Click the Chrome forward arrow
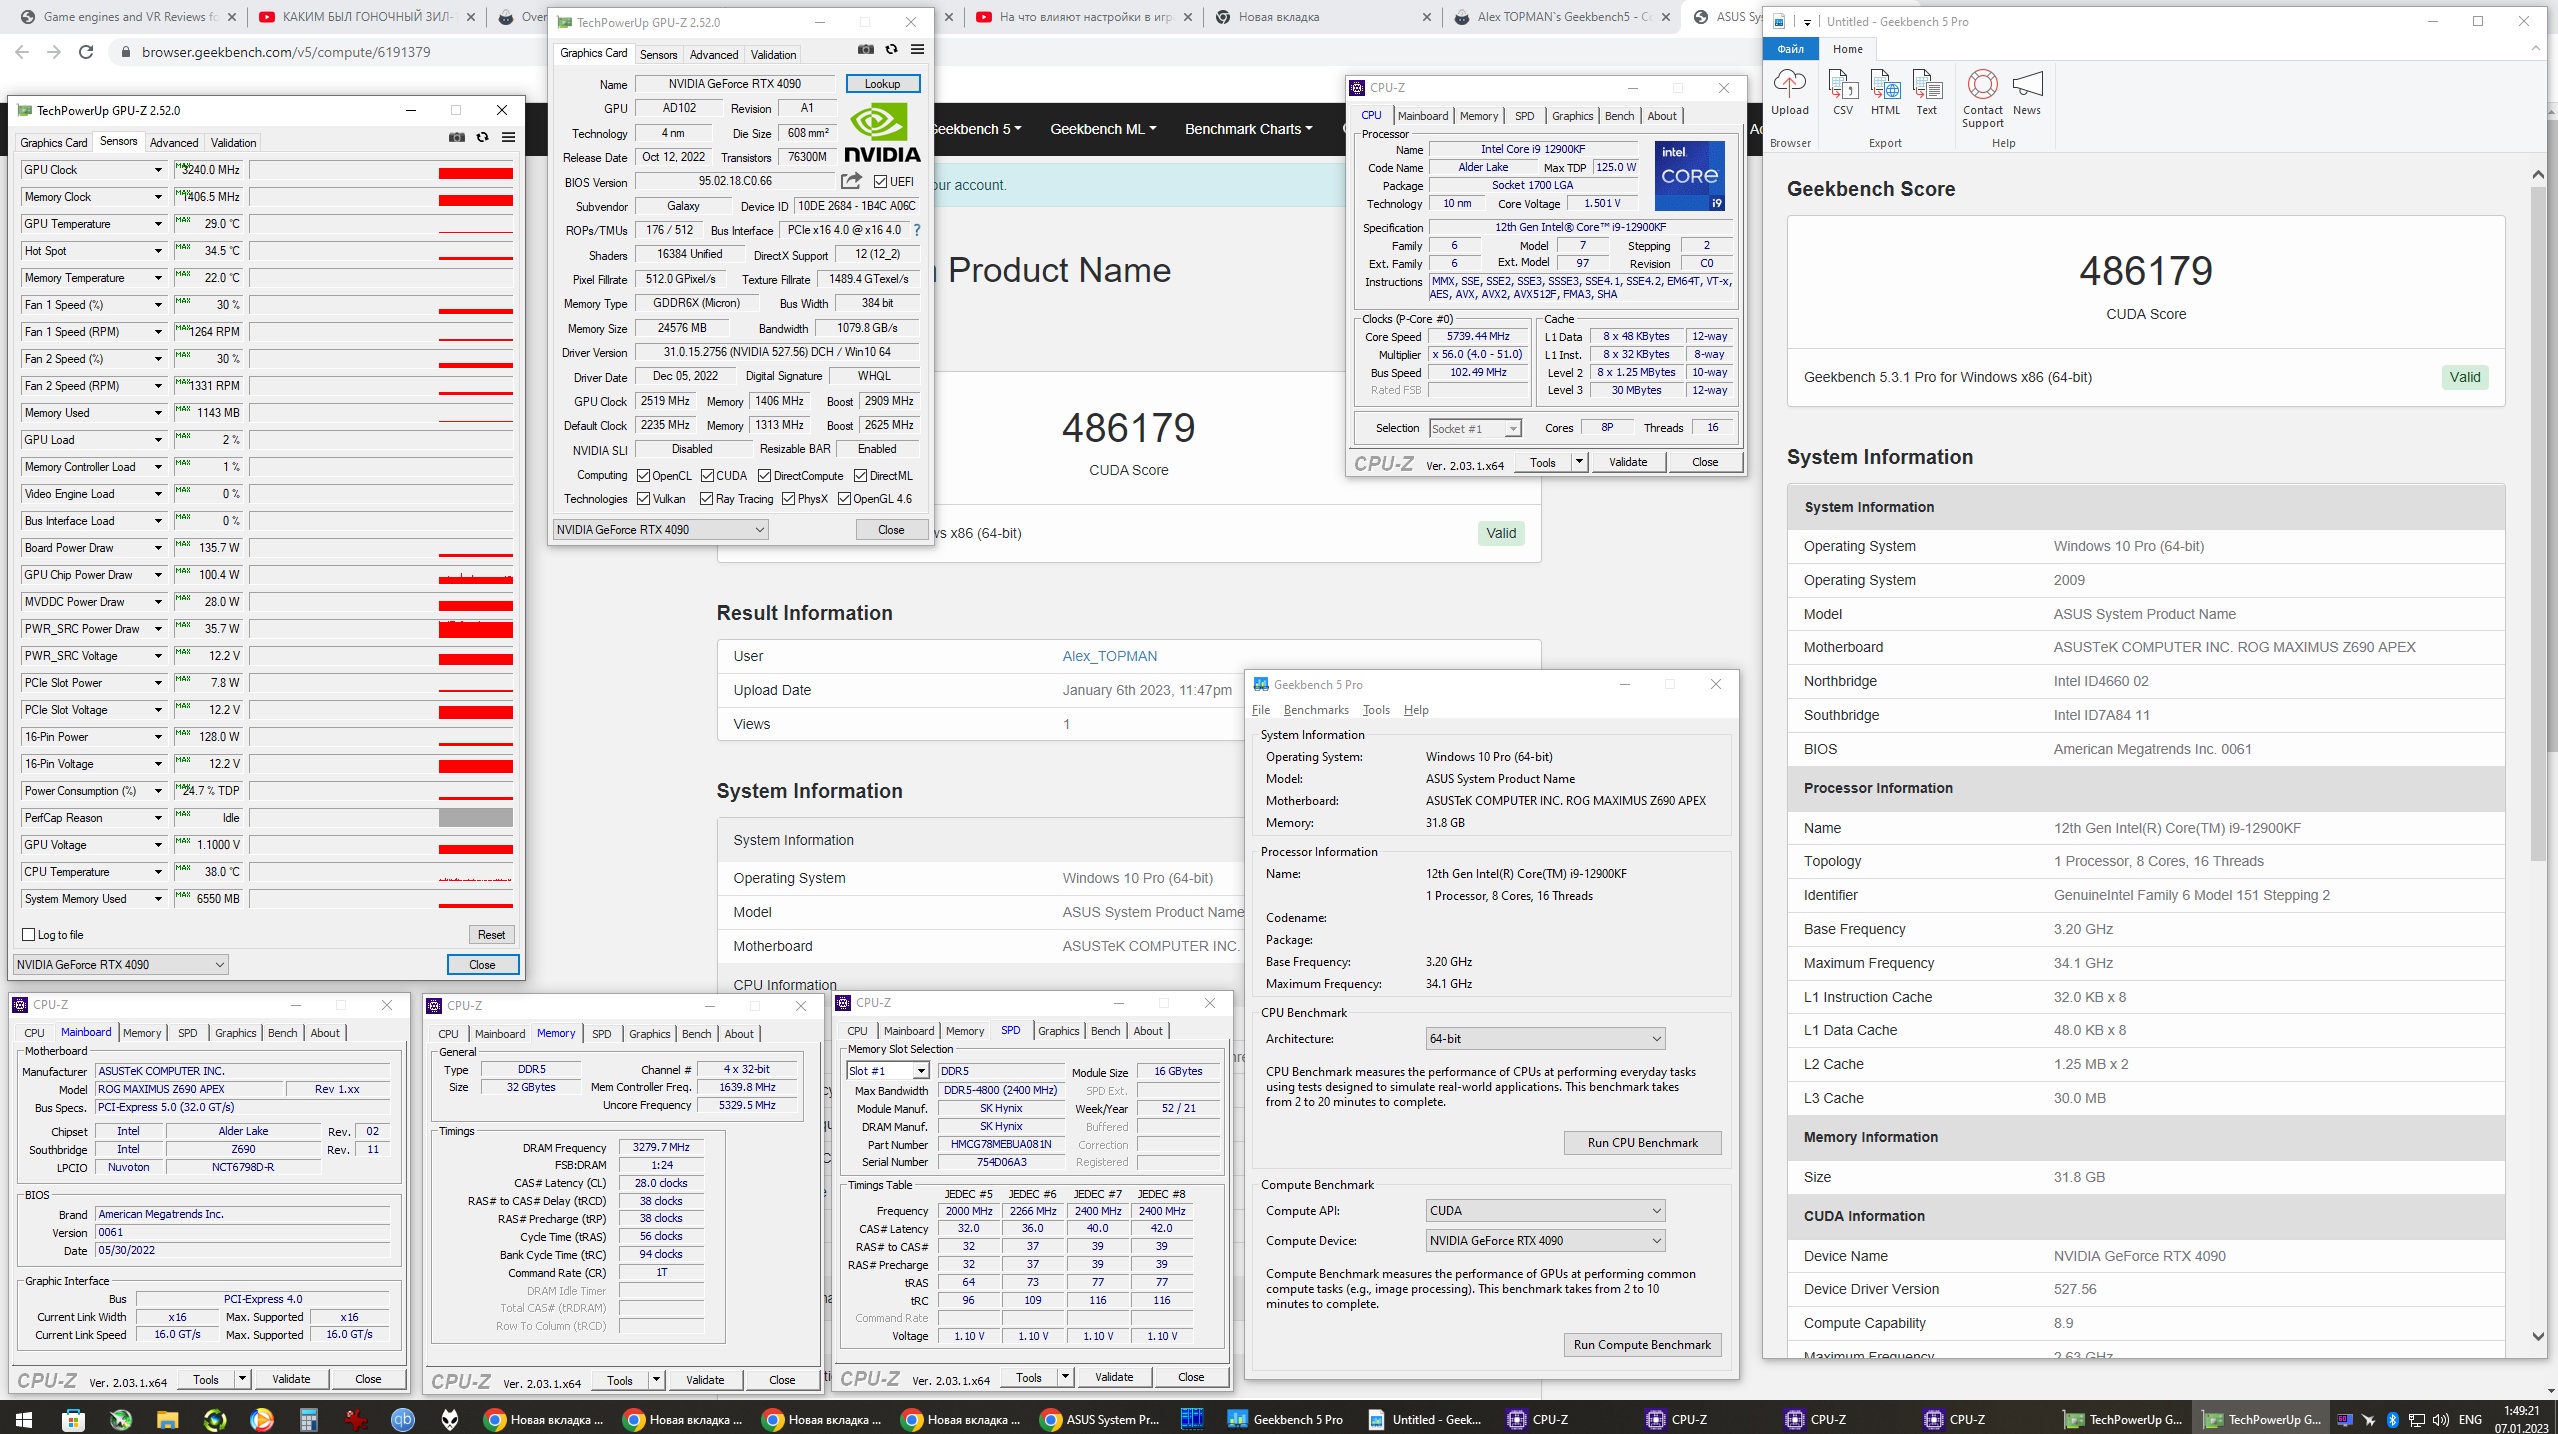 (x=54, y=52)
